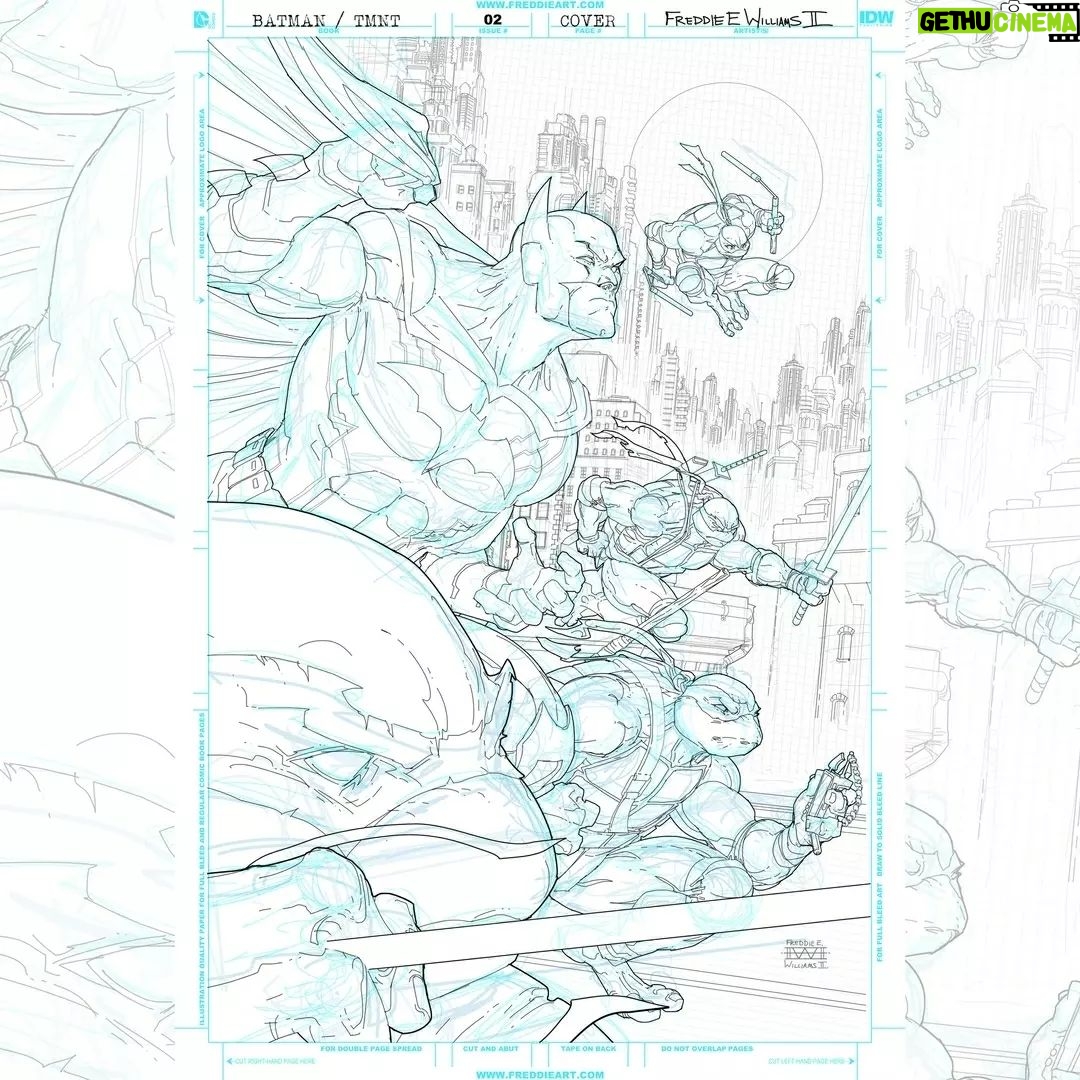Click the "FOR DOUBLE PAGE SPREAD" text
The width and height of the screenshot is (1080, 1080).
click(371, 1048)
